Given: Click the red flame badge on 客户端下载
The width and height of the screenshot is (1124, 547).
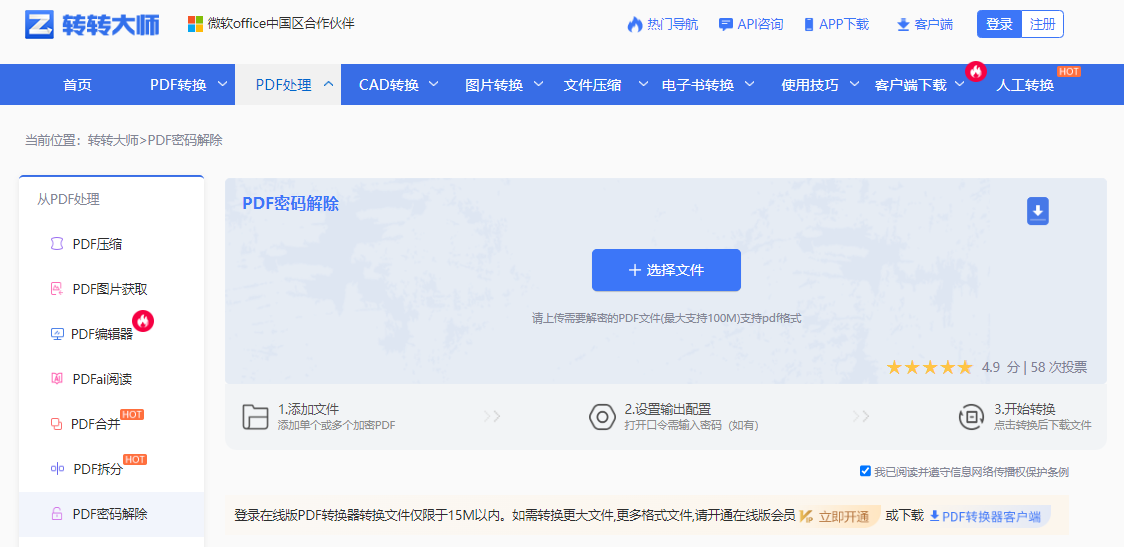Looking at the screenshot, I should pyautogui.click(x=976, y=70).
